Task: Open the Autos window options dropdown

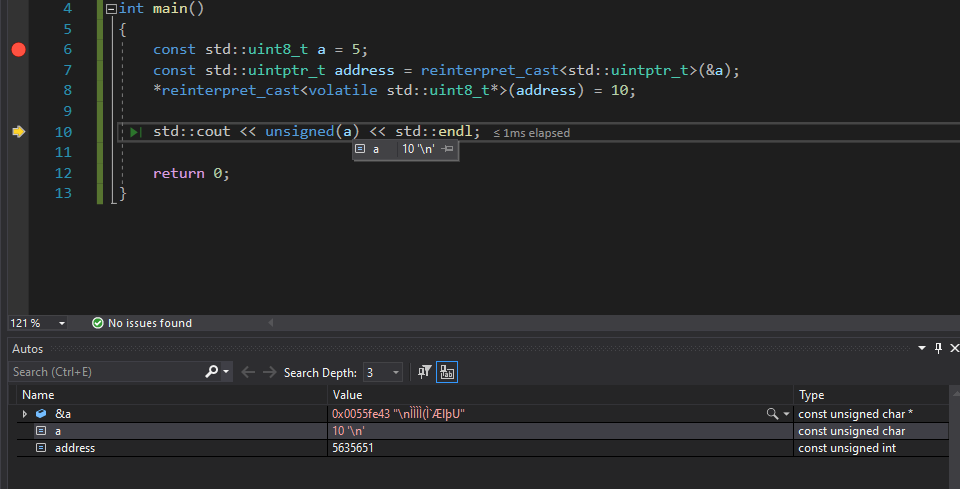Action: point(922,348)
